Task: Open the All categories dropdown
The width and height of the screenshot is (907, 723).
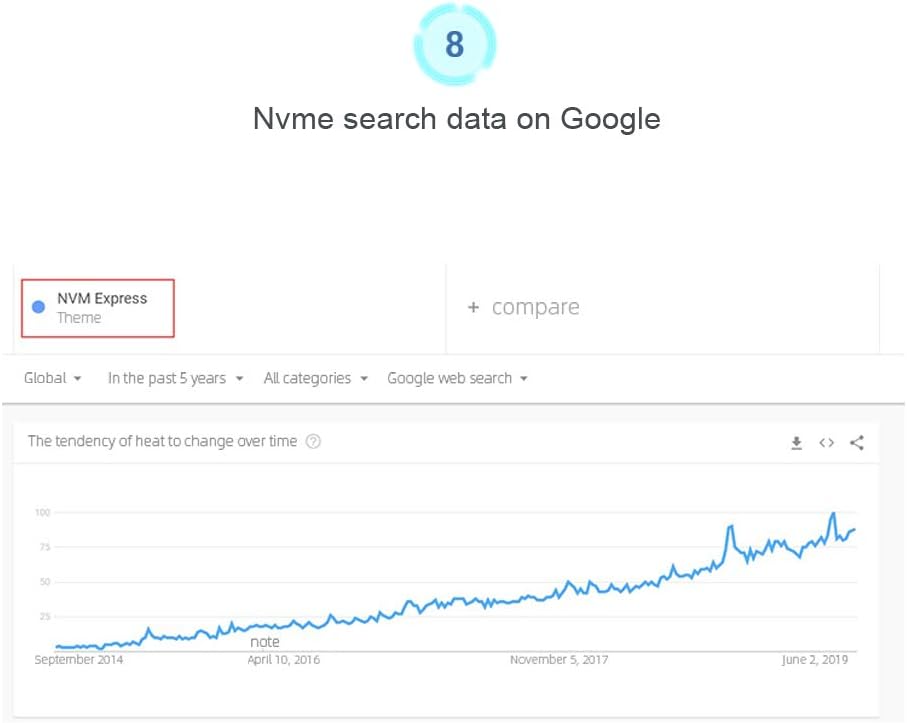Action: 316,378
